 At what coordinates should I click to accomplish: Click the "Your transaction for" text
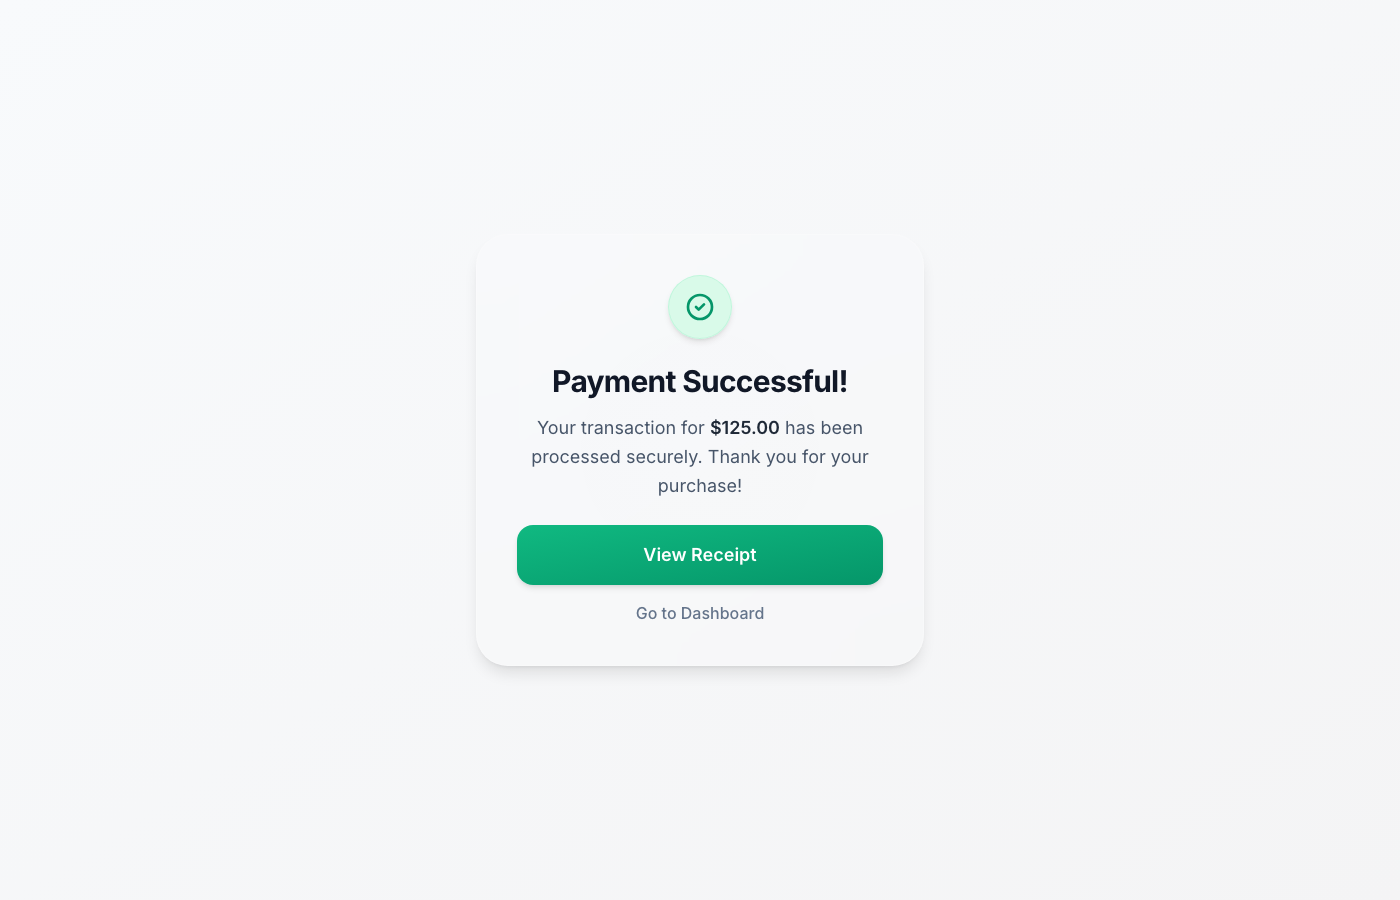coord(621,428)
